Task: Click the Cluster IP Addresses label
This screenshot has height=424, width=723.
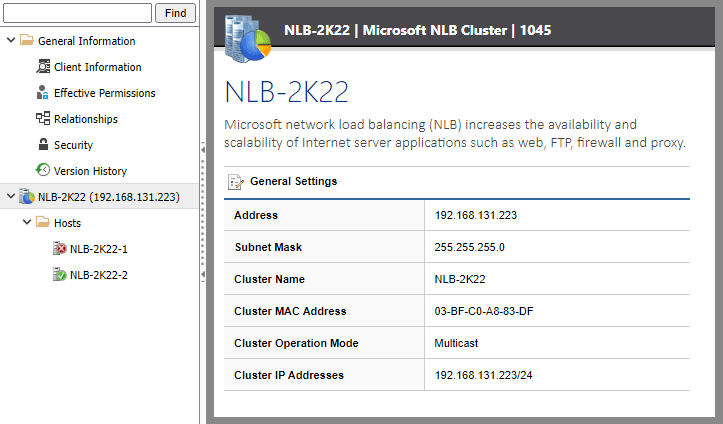Action: [x=289, y=375]
